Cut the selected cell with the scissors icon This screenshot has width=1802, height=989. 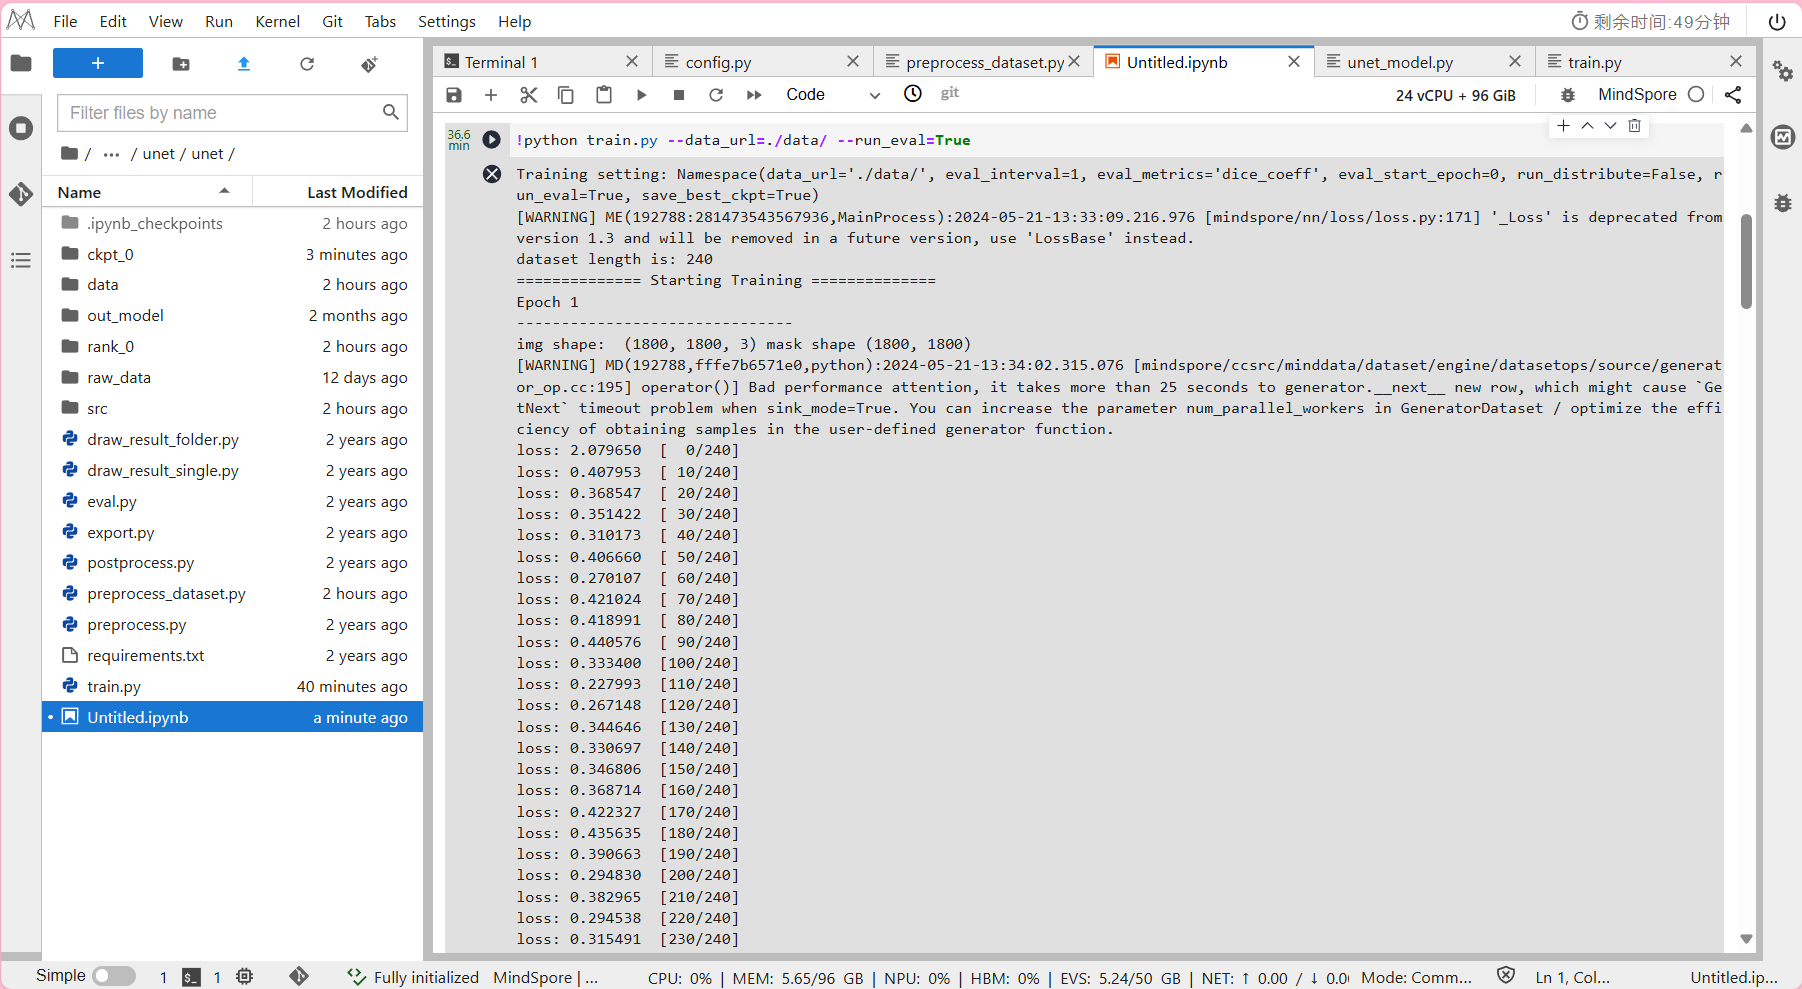tap(529, 94)
